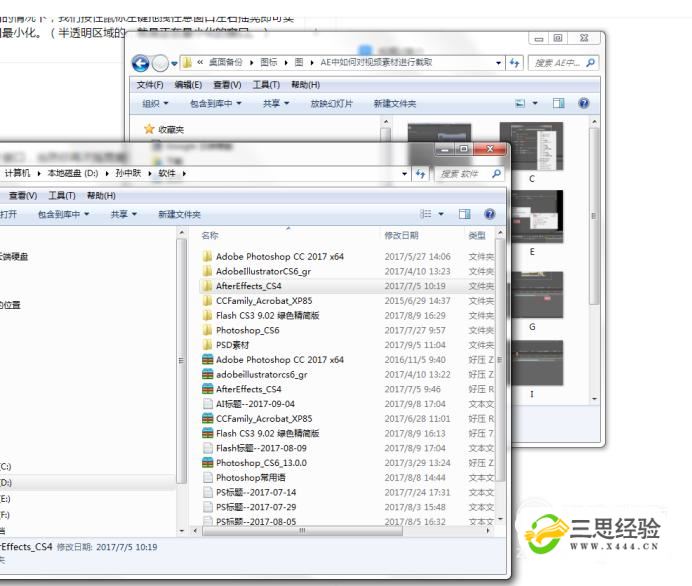Click the Back arrow in the rear window
Image resolution: width=692 pixels, height=586 pixels.
[140, 64]
